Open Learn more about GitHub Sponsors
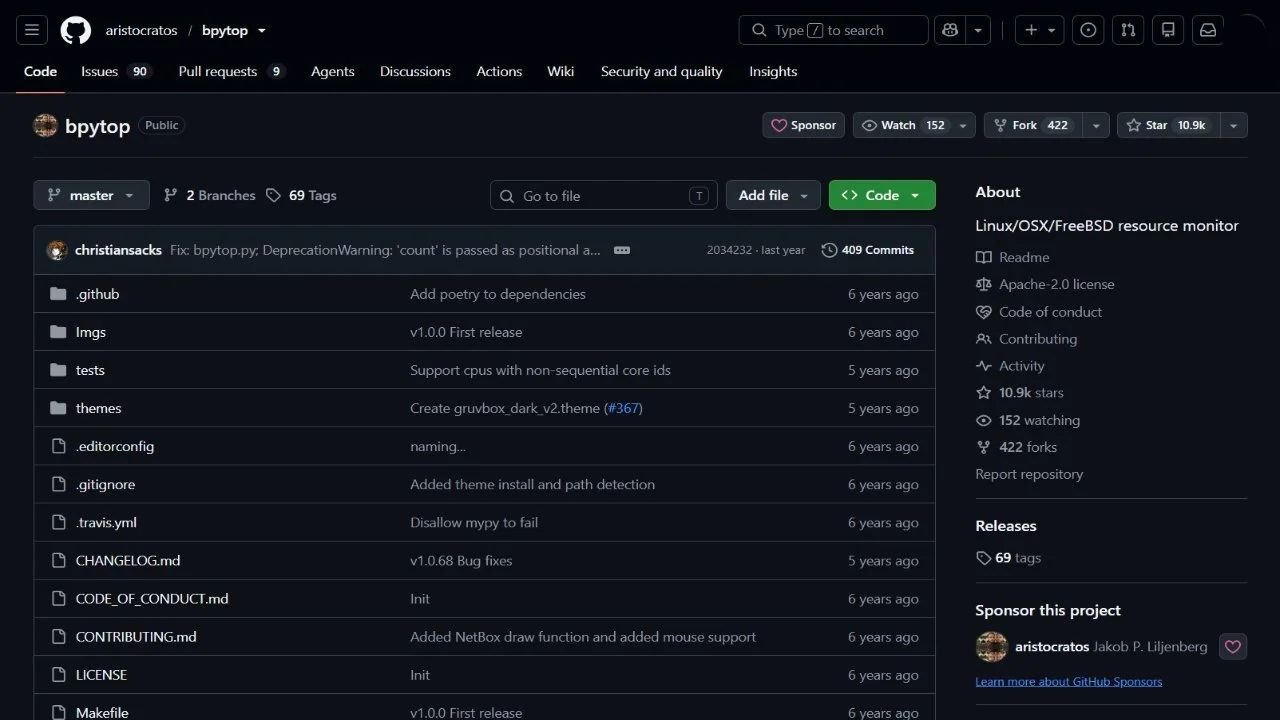The width and height of the screenshot is (1280, 720). 1069,681
